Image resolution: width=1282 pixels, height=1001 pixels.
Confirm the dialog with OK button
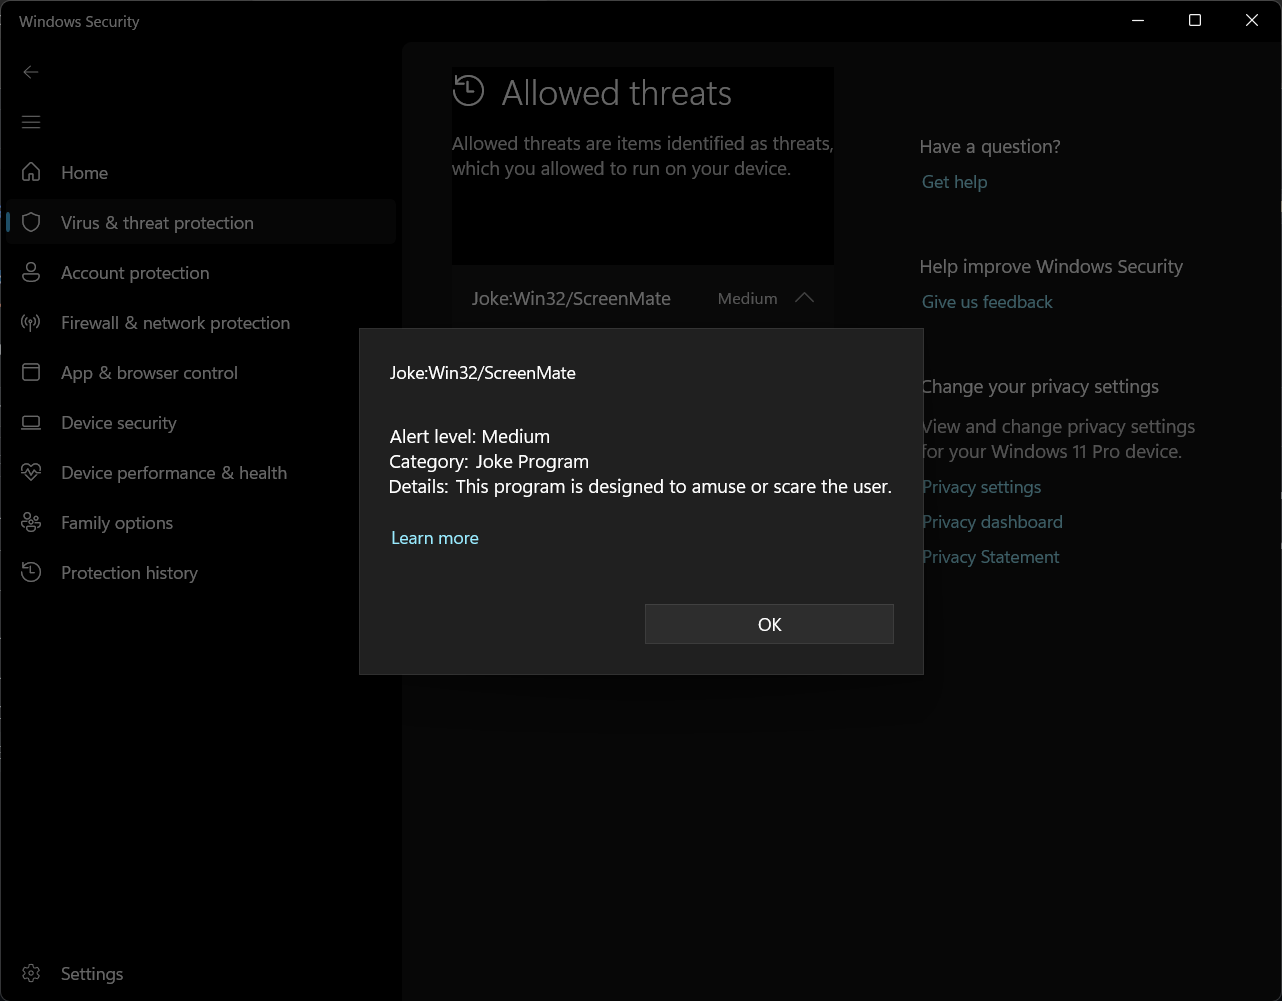(x=769, y=624)
